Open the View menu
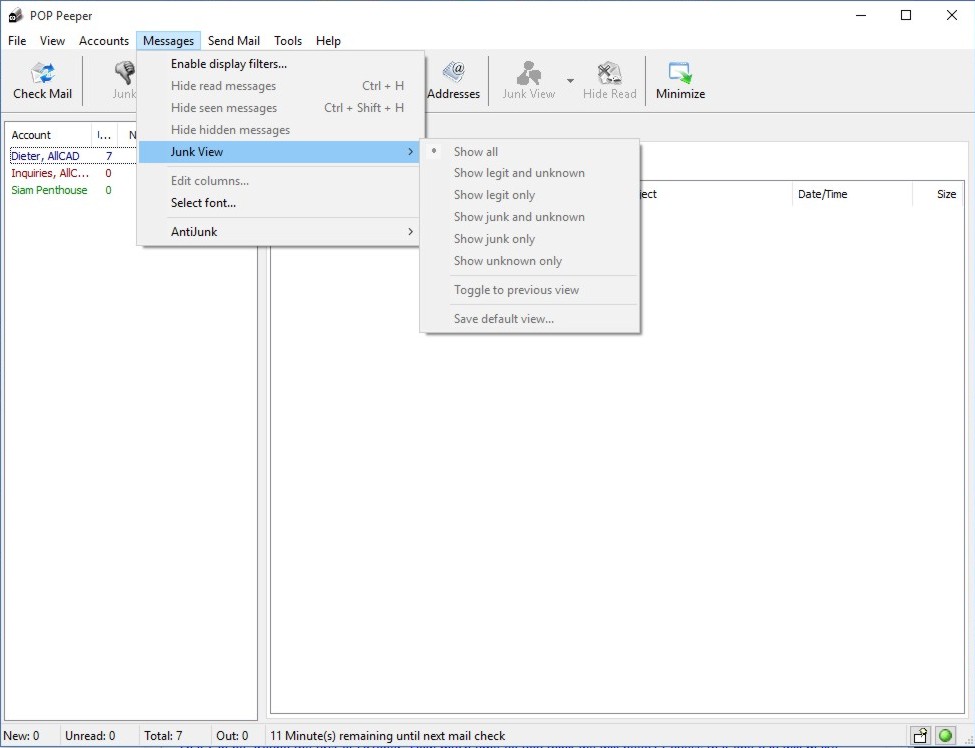The image size is (975, 748). point(52,40)
